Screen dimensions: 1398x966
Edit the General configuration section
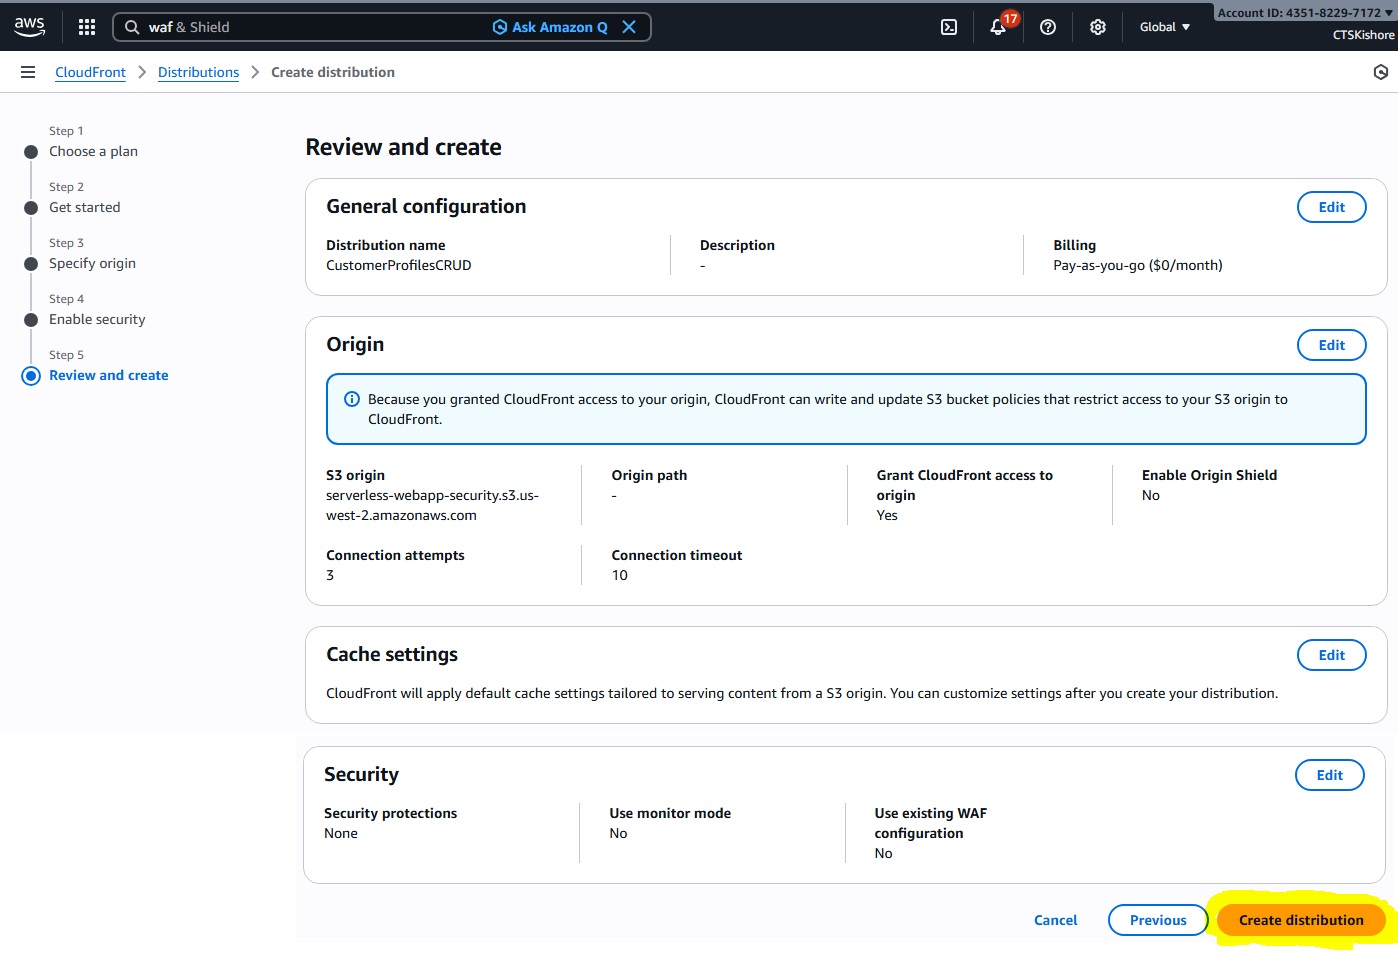click(1331, 207)
